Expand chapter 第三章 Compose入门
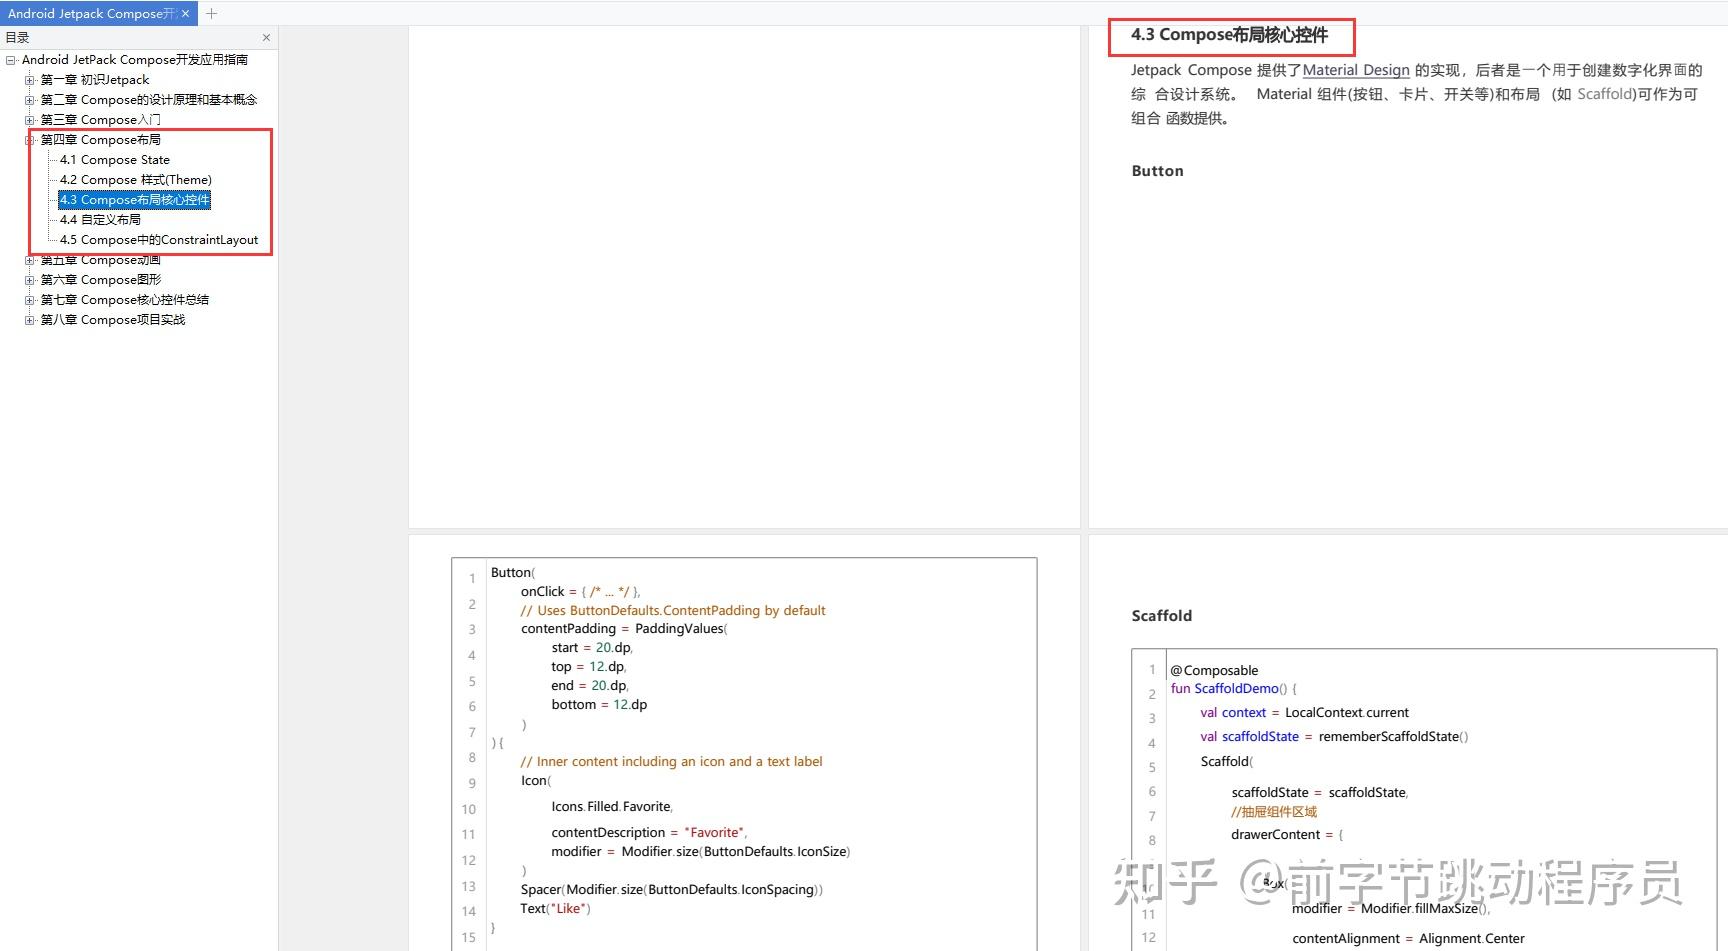Image resolution: width=1728 pixels, height=951 pixels. point(30,119)
